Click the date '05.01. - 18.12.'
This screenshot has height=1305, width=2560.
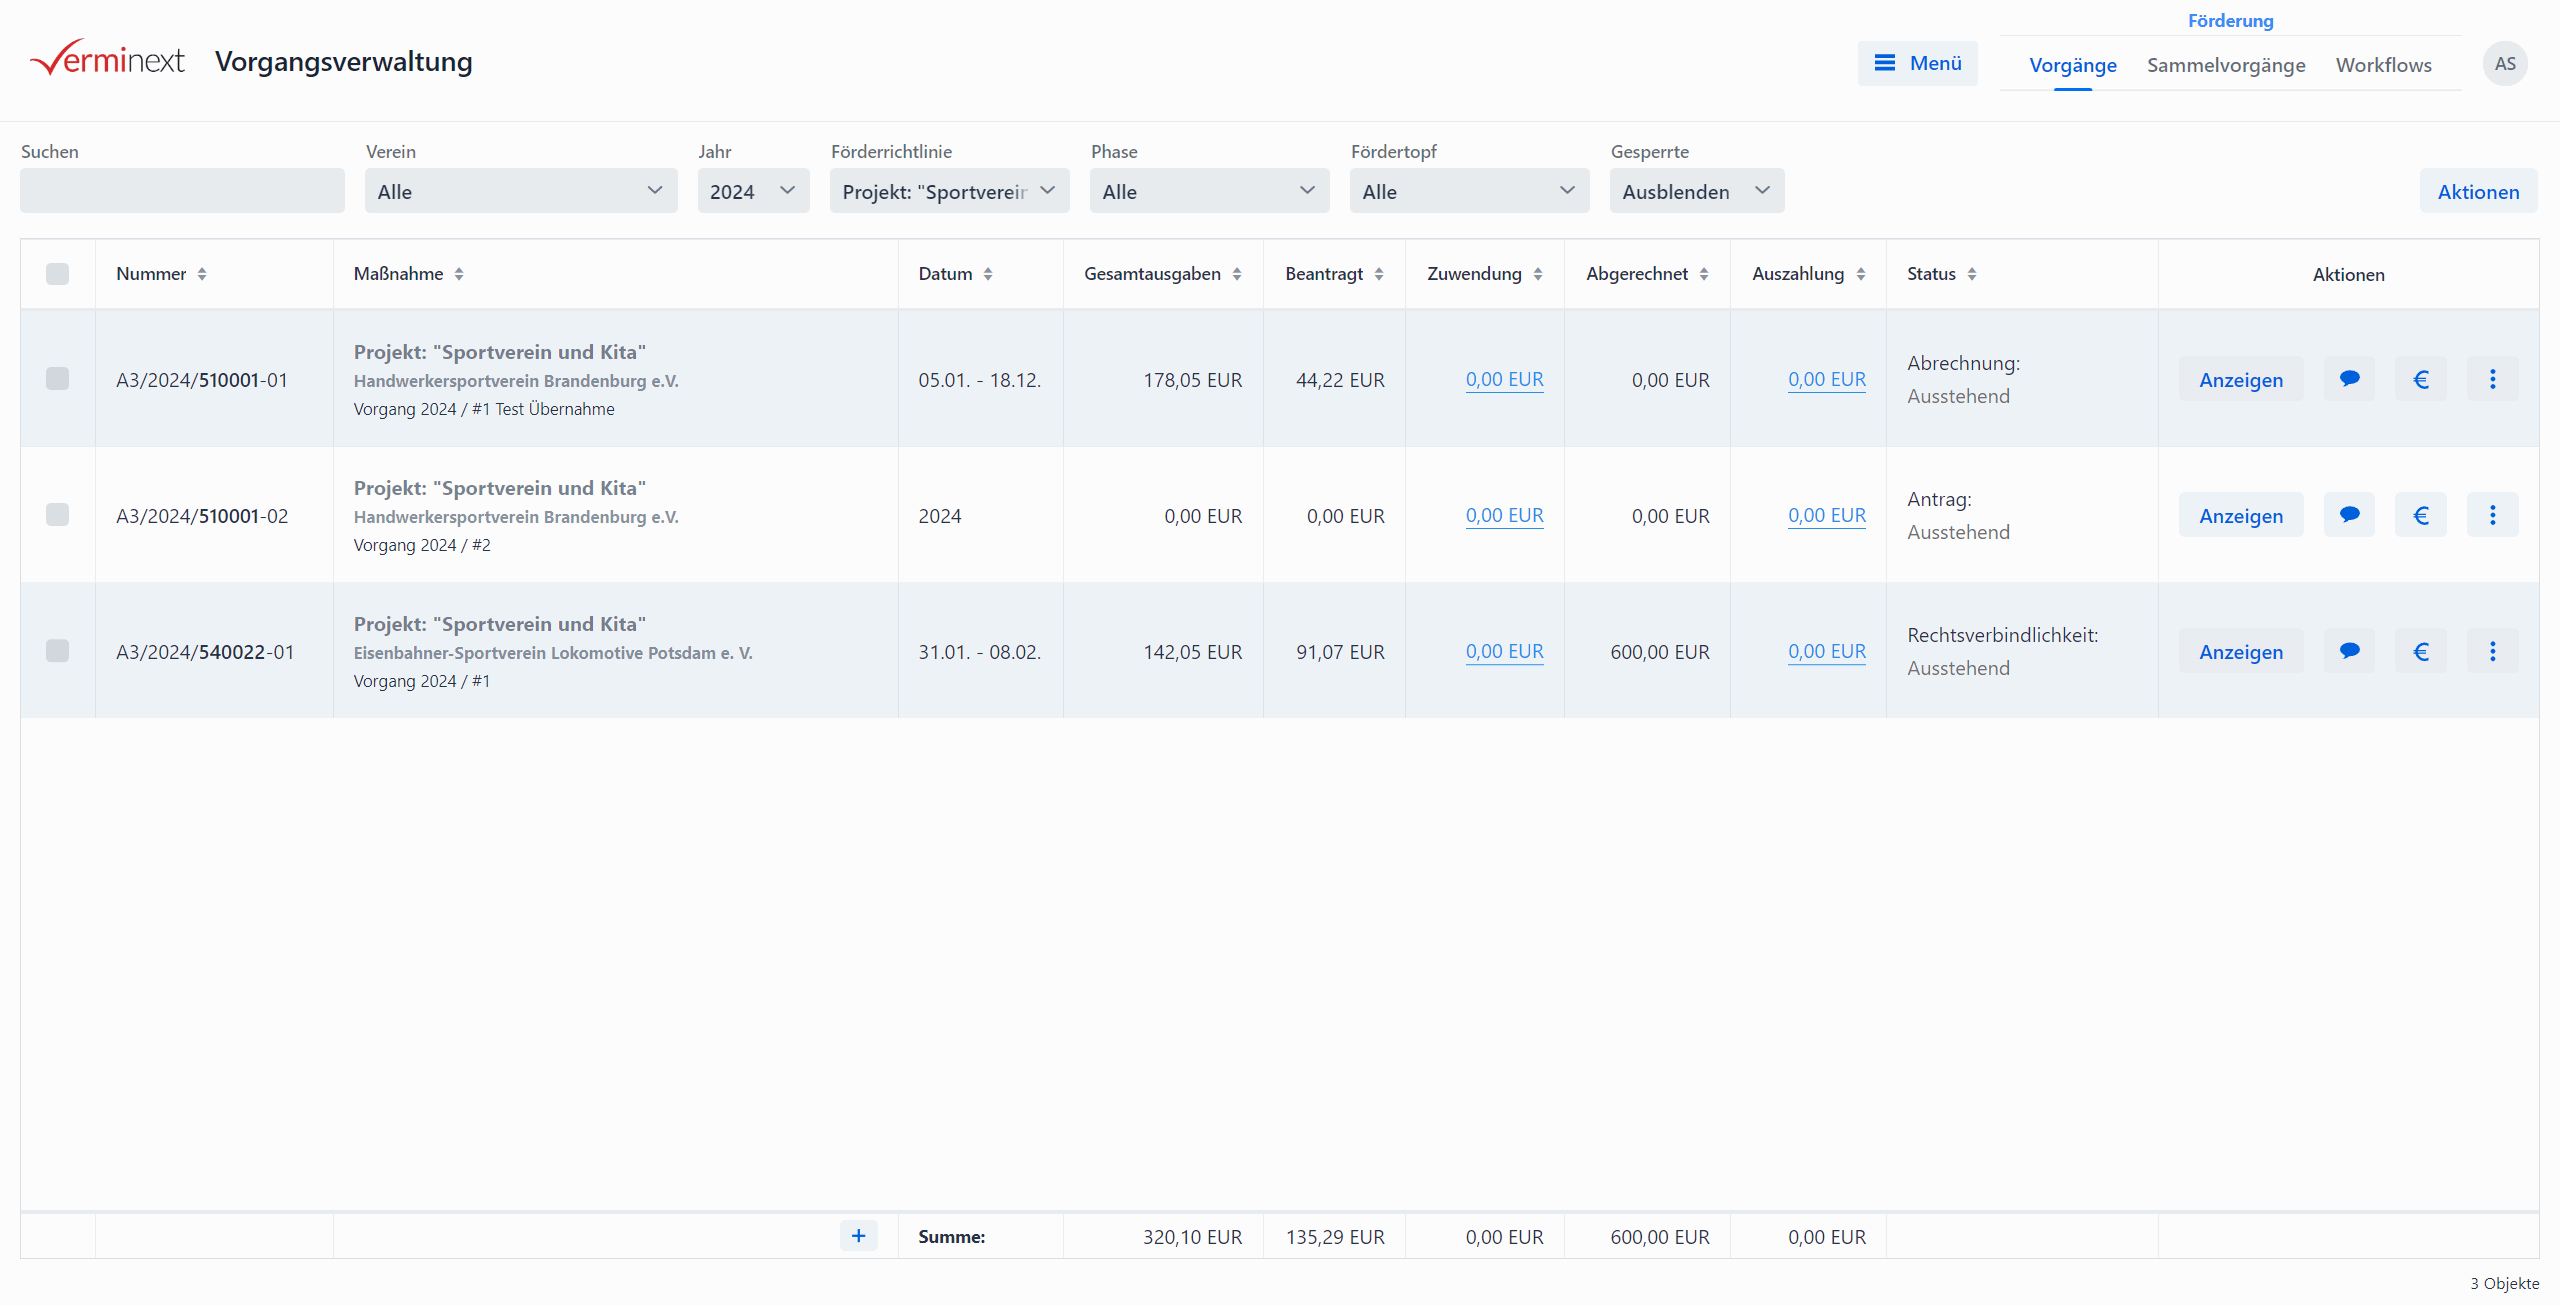point(980,380)
